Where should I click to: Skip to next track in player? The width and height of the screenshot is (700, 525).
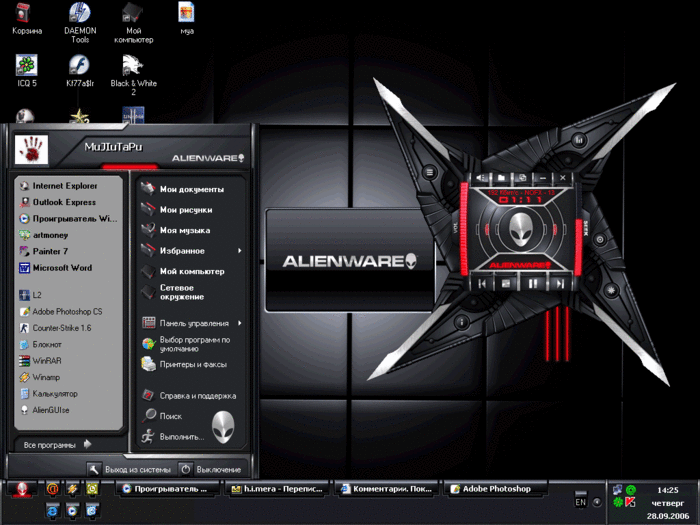pos(559,283)
